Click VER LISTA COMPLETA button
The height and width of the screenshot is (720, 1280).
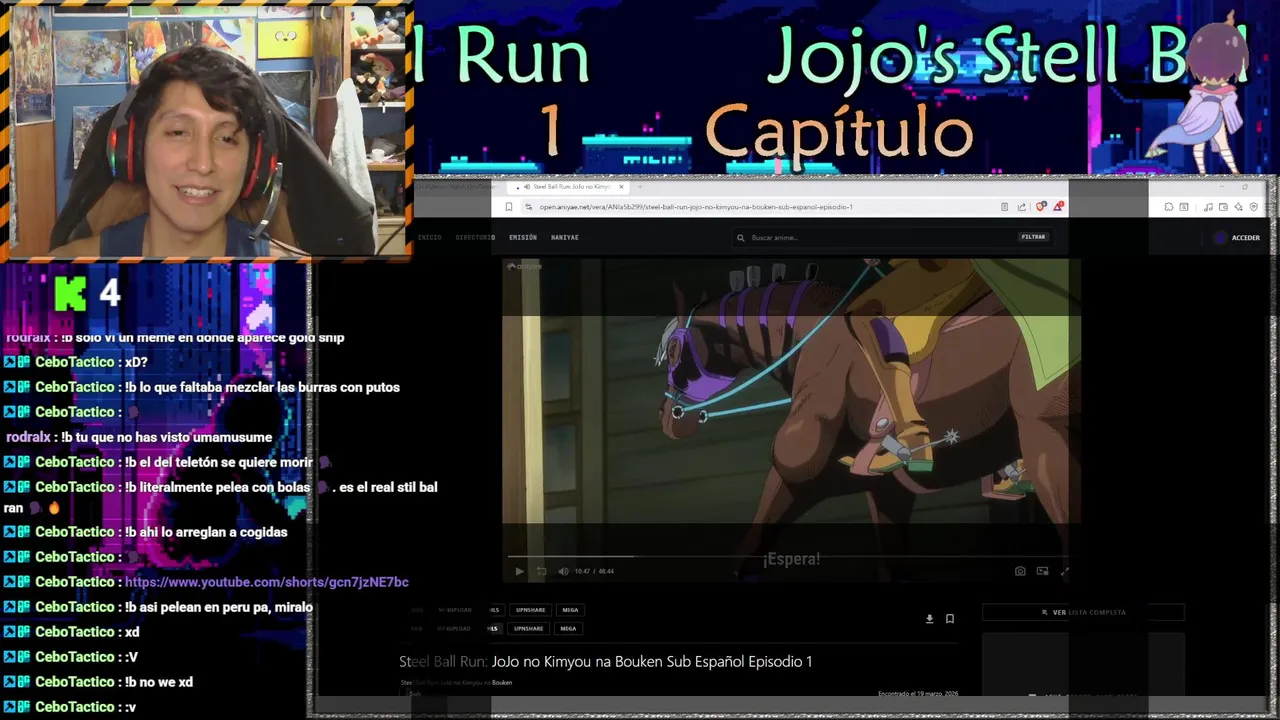[1083, 612]
